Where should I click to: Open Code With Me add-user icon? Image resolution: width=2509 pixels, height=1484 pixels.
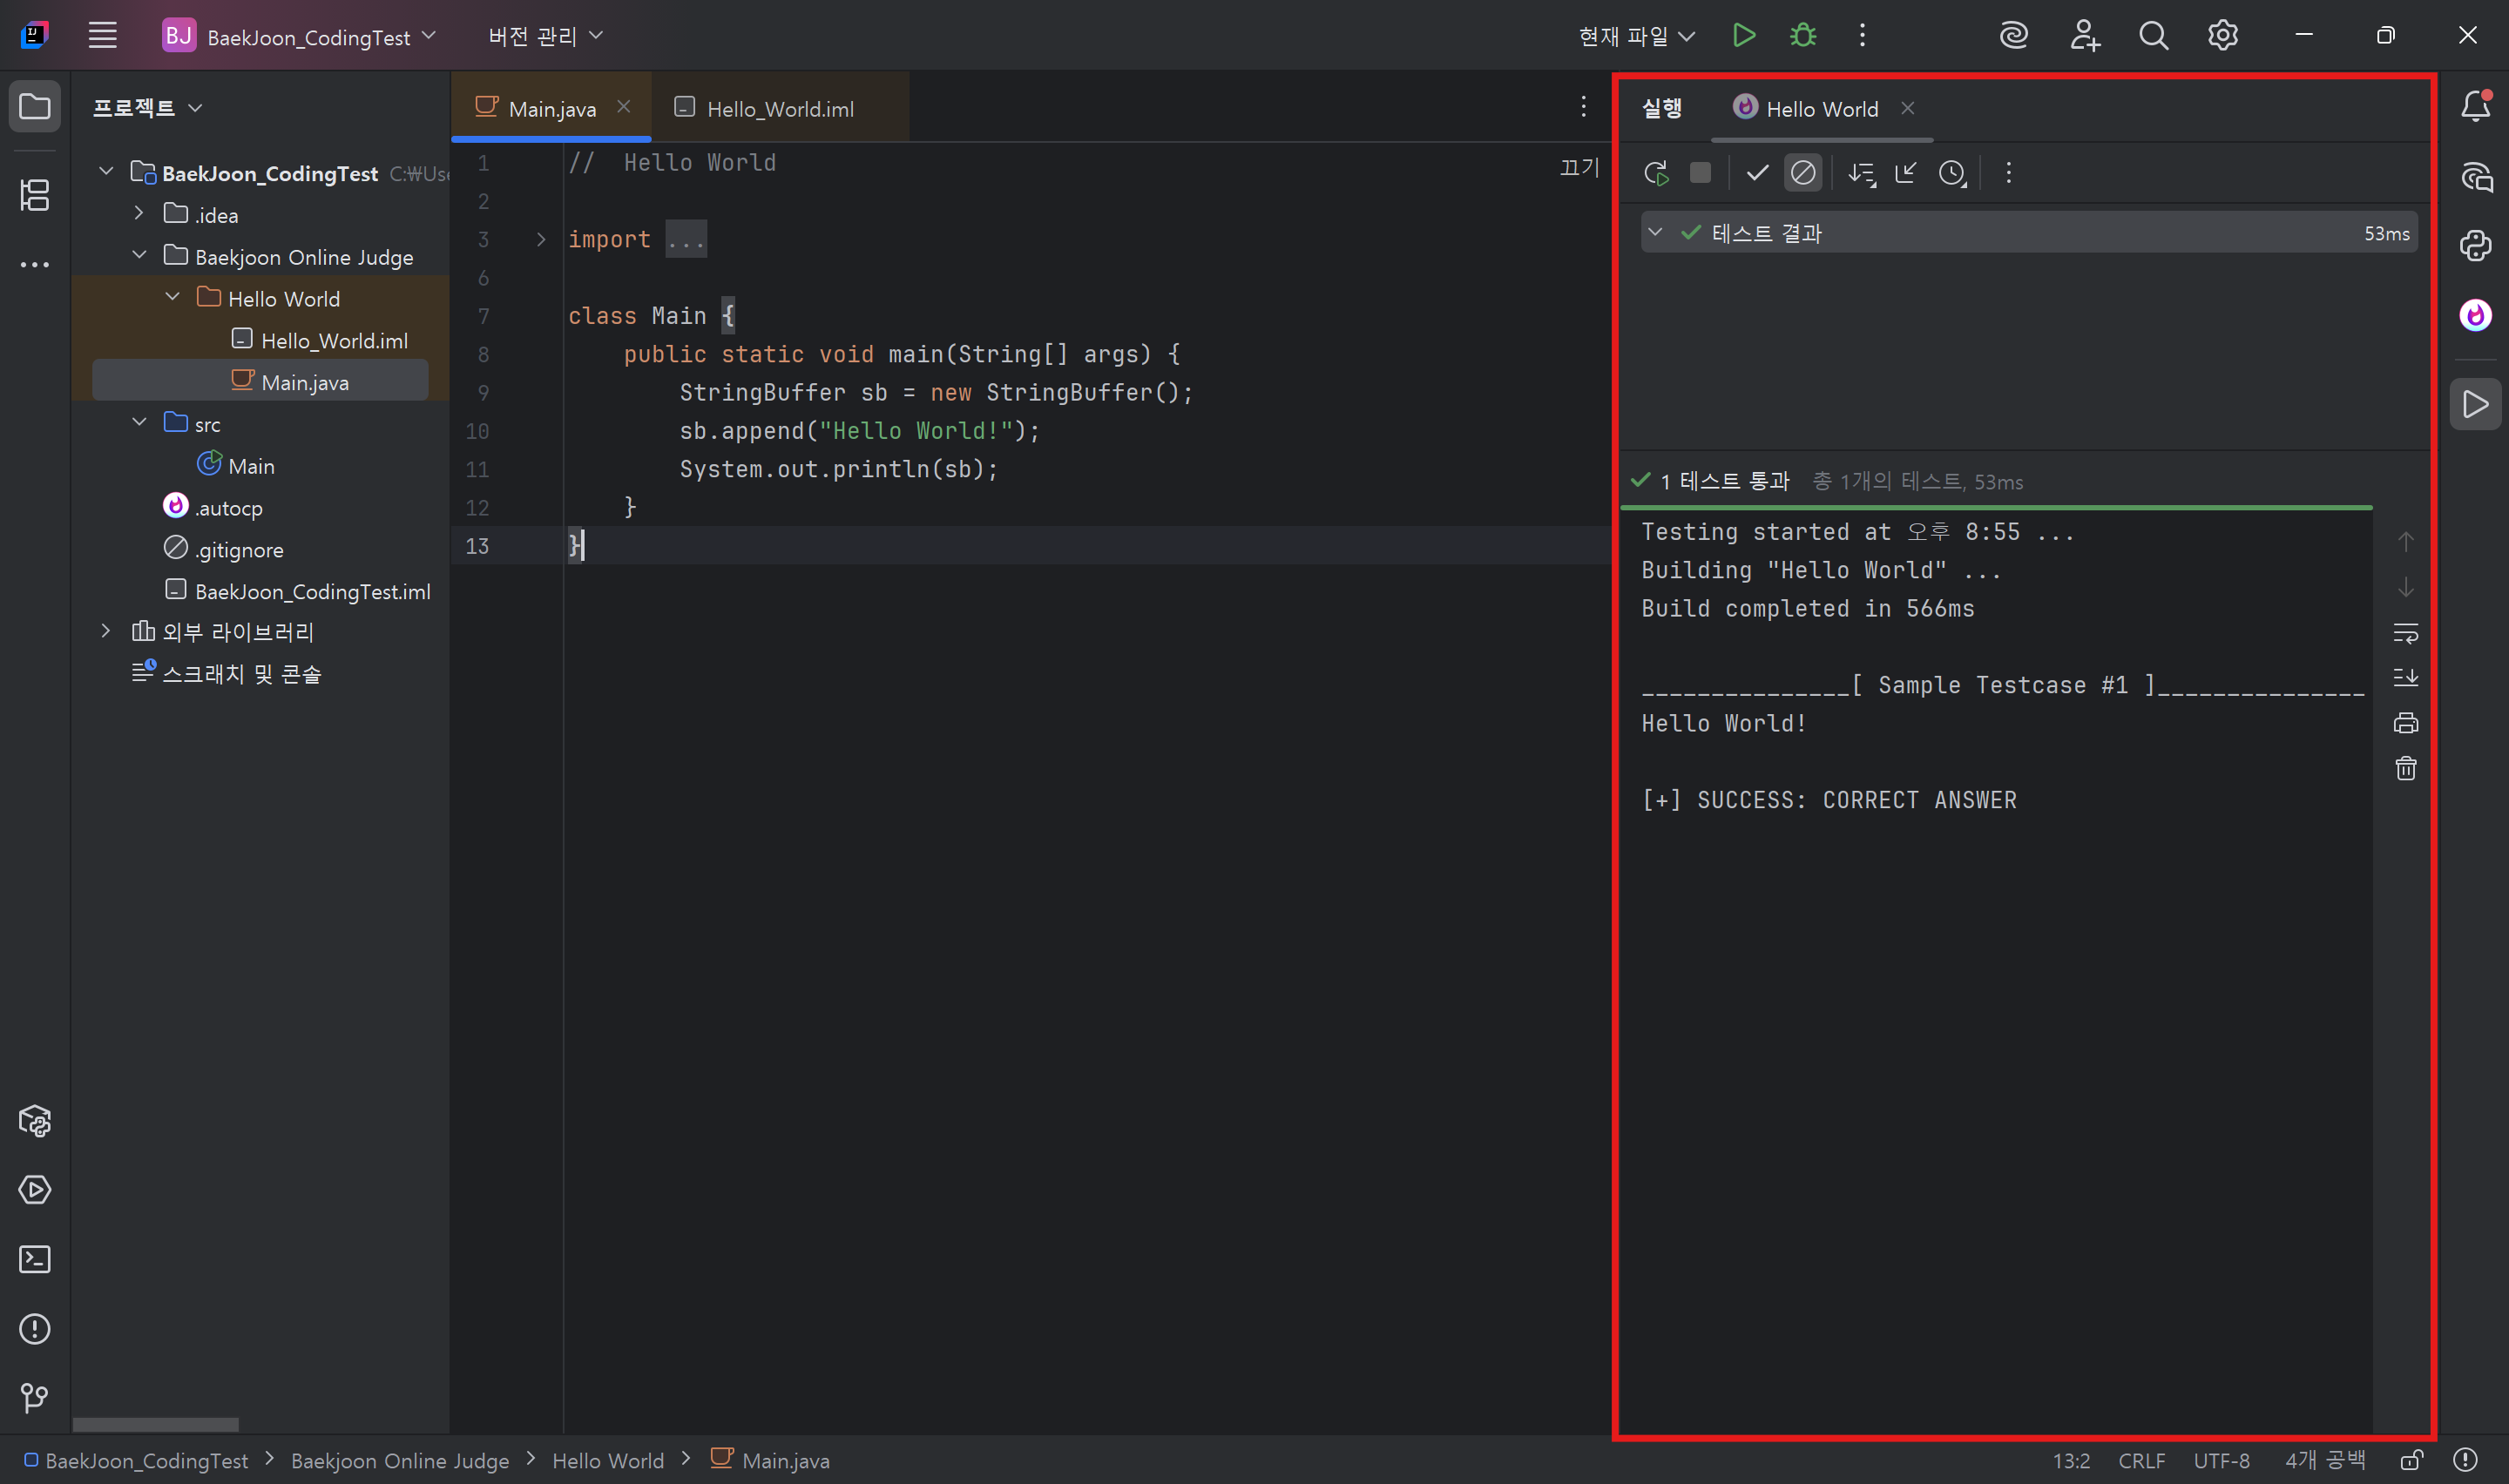(2084, 36)
